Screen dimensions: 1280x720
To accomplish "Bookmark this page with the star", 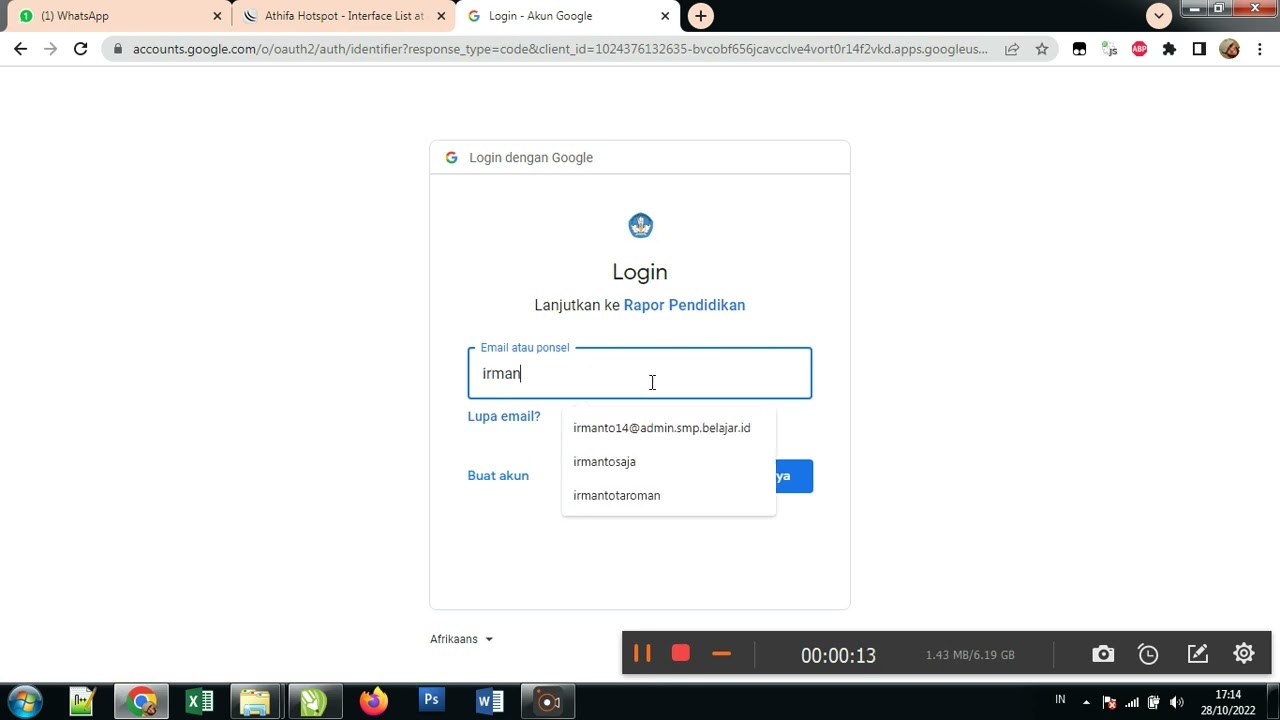I will point(1042,48).
